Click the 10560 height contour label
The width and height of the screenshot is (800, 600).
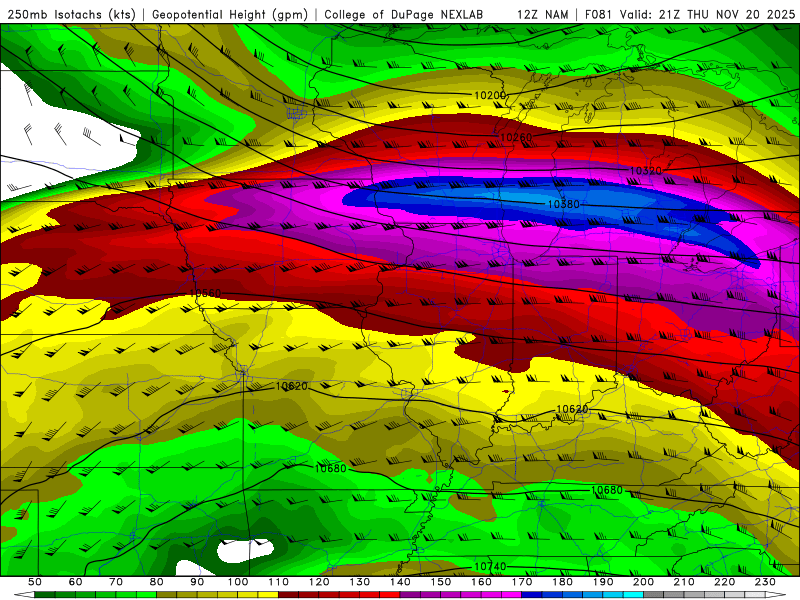pyautogui.click(x=205, y=293)
